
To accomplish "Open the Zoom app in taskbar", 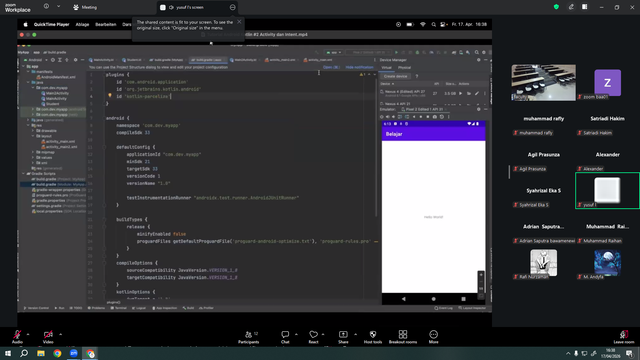I will click(73, 353).
